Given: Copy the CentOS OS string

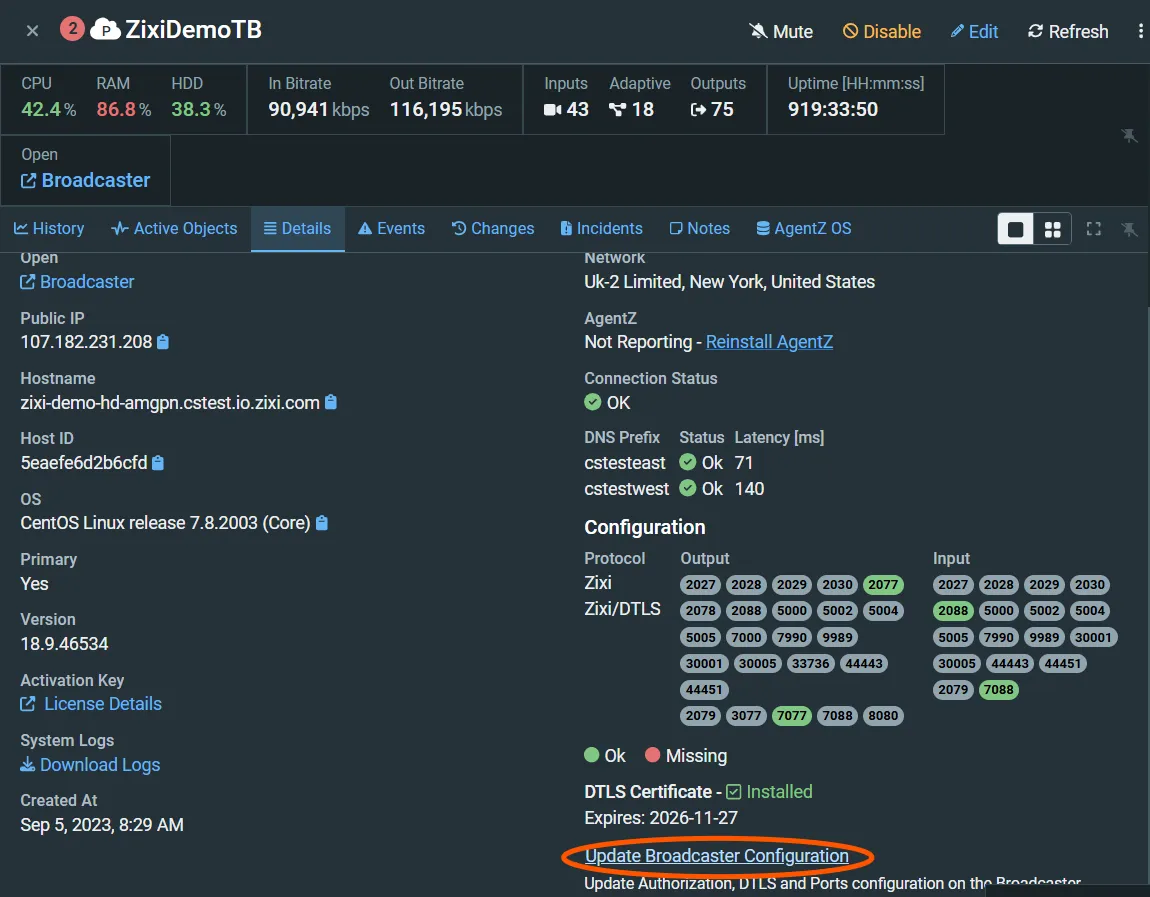Looking at the screenshot, I should (x=322, y=523).
